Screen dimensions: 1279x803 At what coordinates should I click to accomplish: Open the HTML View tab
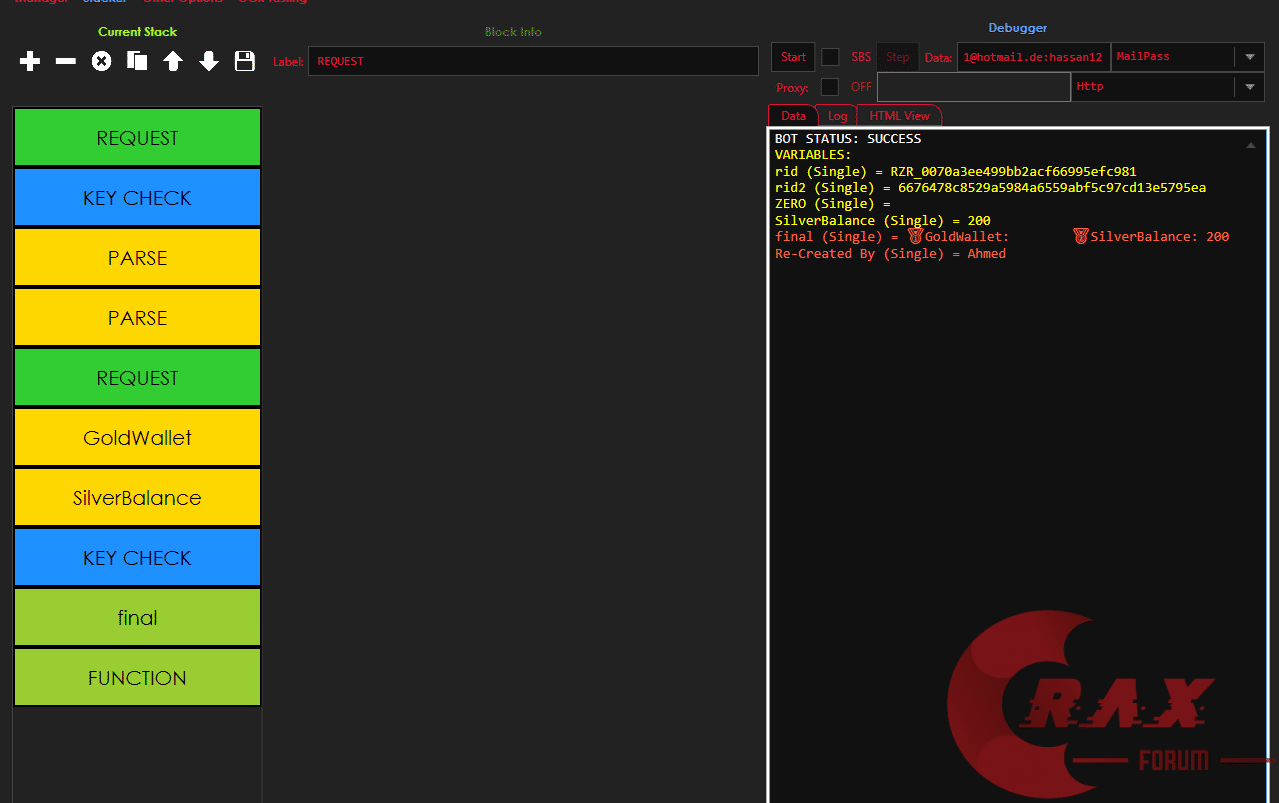coord(899,115)
